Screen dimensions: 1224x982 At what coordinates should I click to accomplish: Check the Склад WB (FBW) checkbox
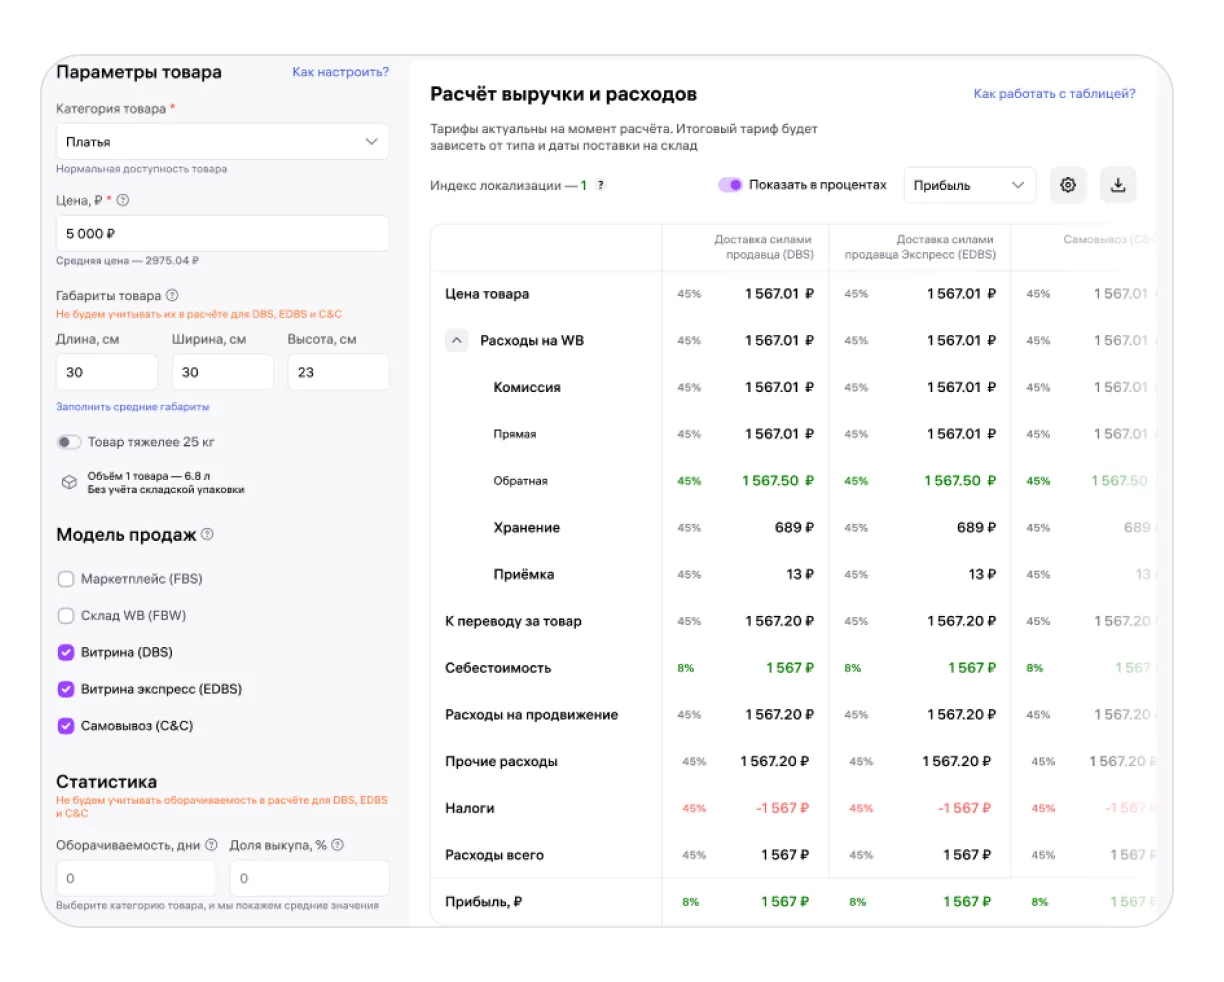(66, 616)
